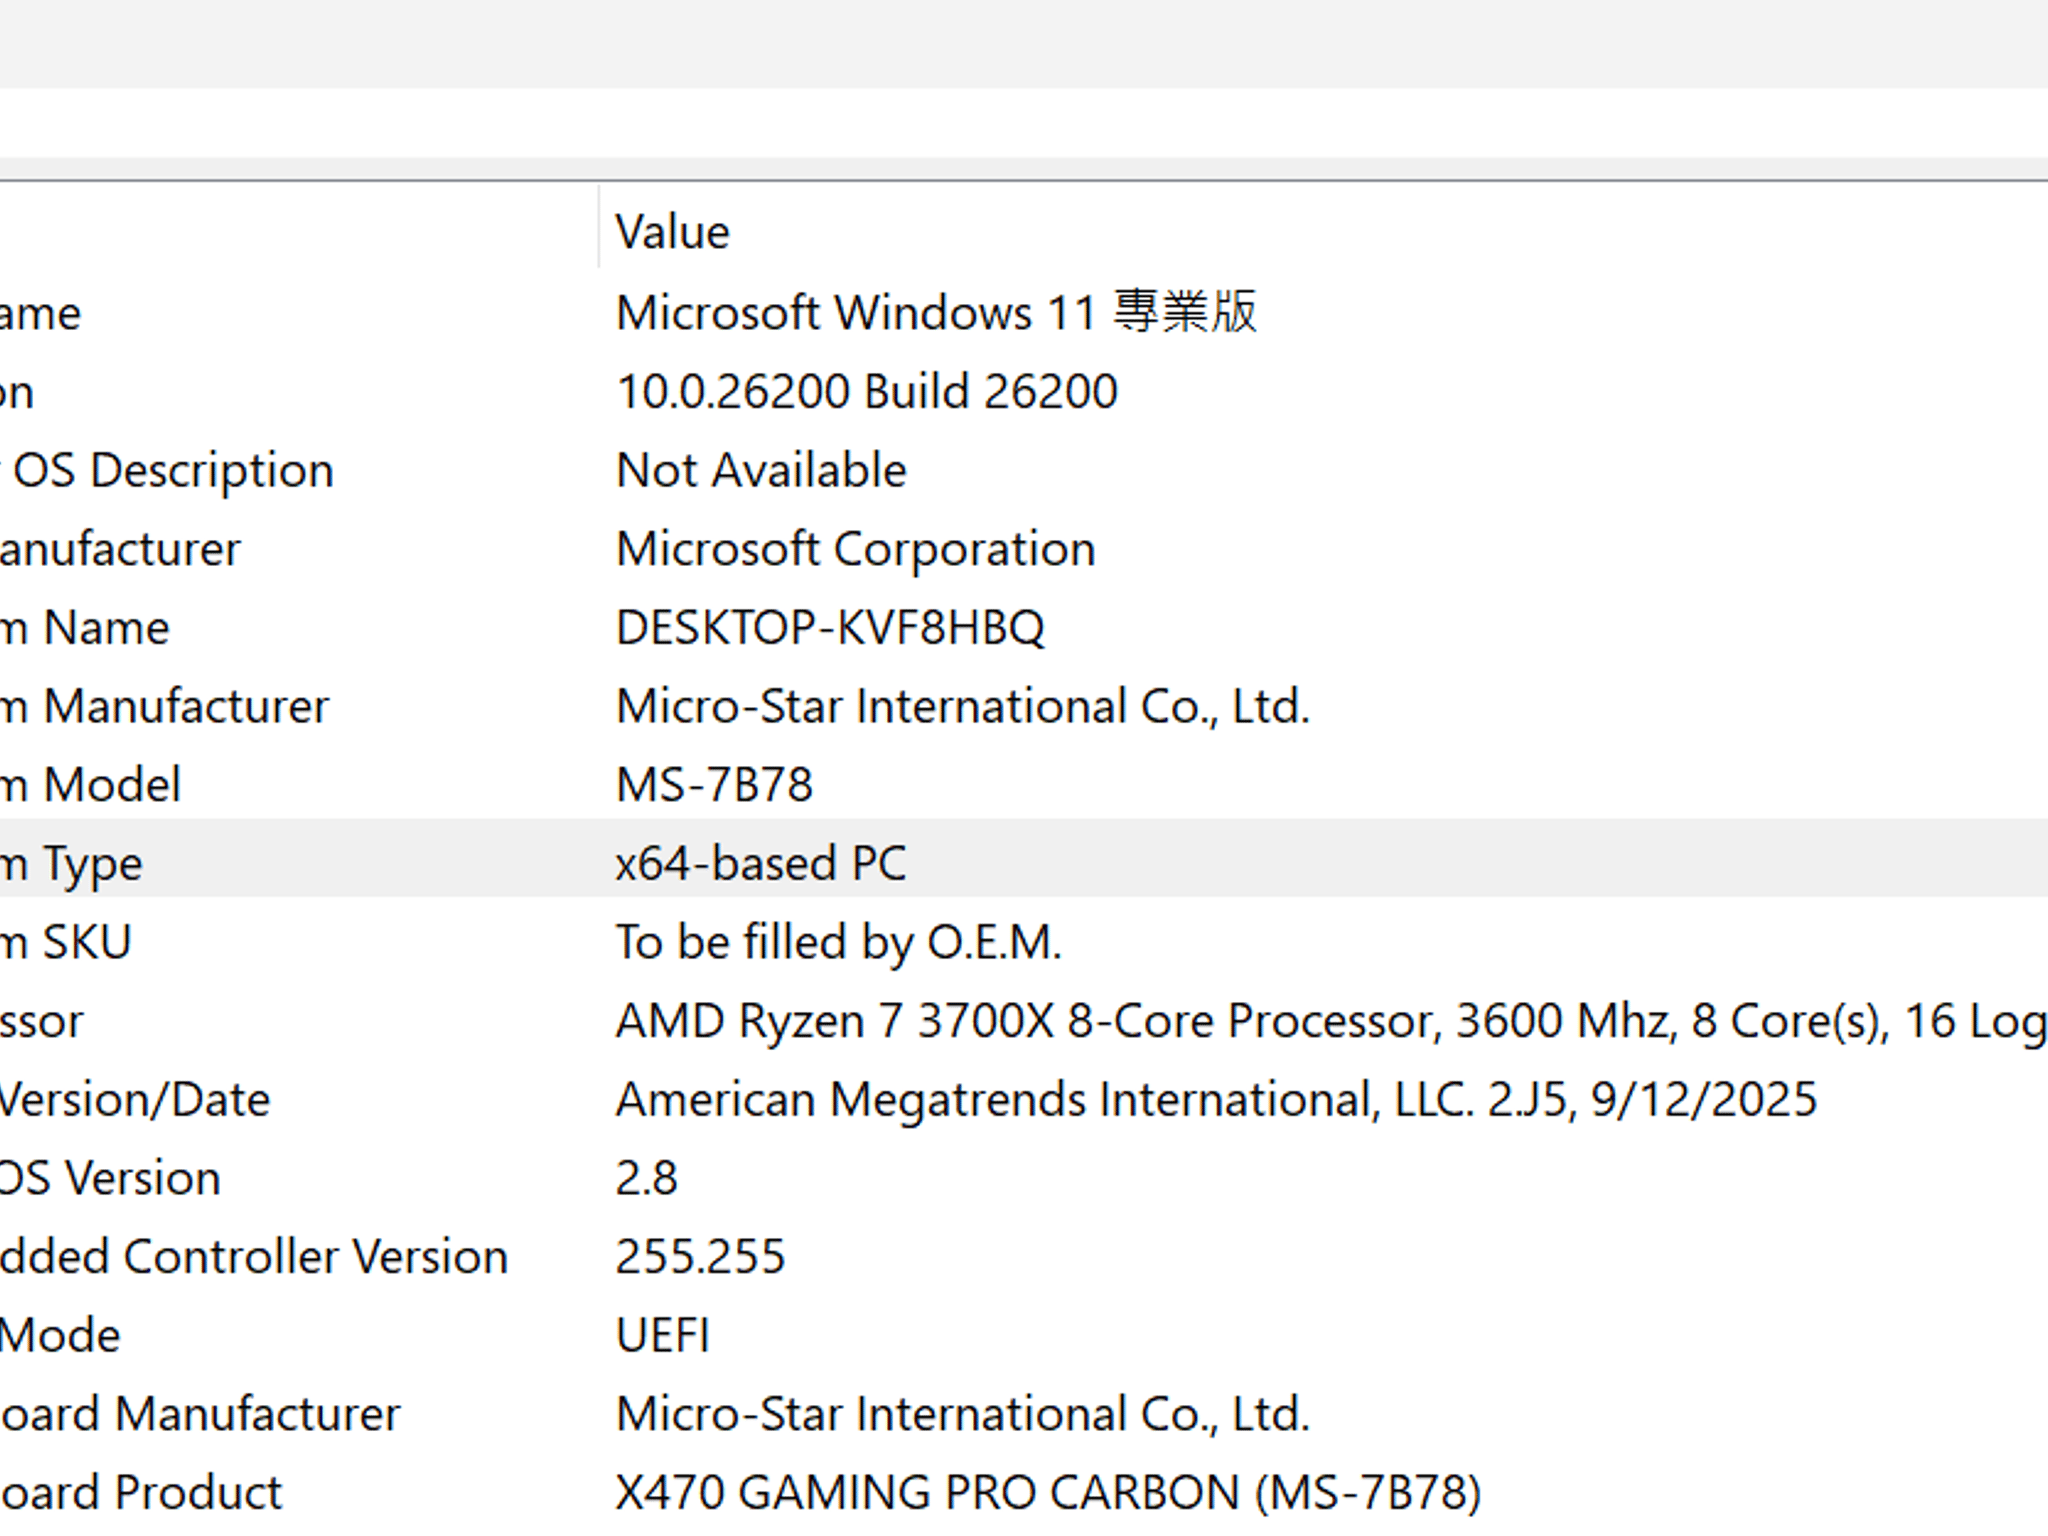Select the "UEFI" BIOS mode value

click(662, 1336)
